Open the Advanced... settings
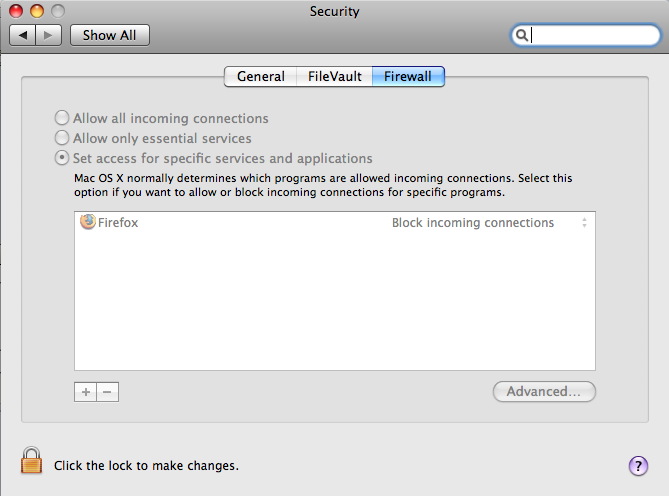The height and width of the screenshot is (496, 669). [544, 391]
